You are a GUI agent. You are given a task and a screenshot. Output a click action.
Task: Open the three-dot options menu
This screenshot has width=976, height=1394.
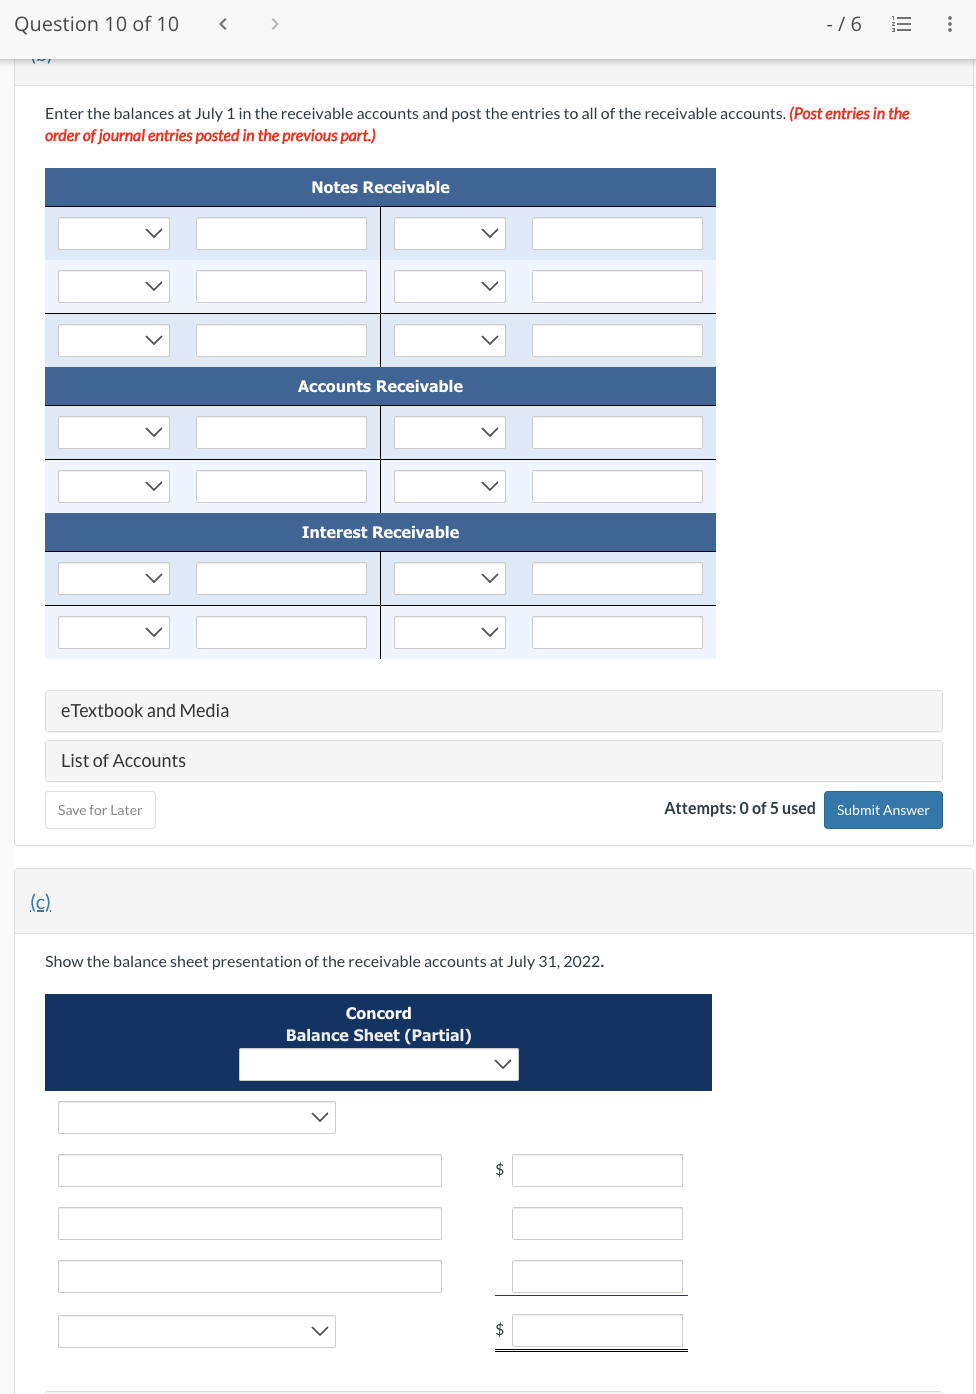point(949,23)
